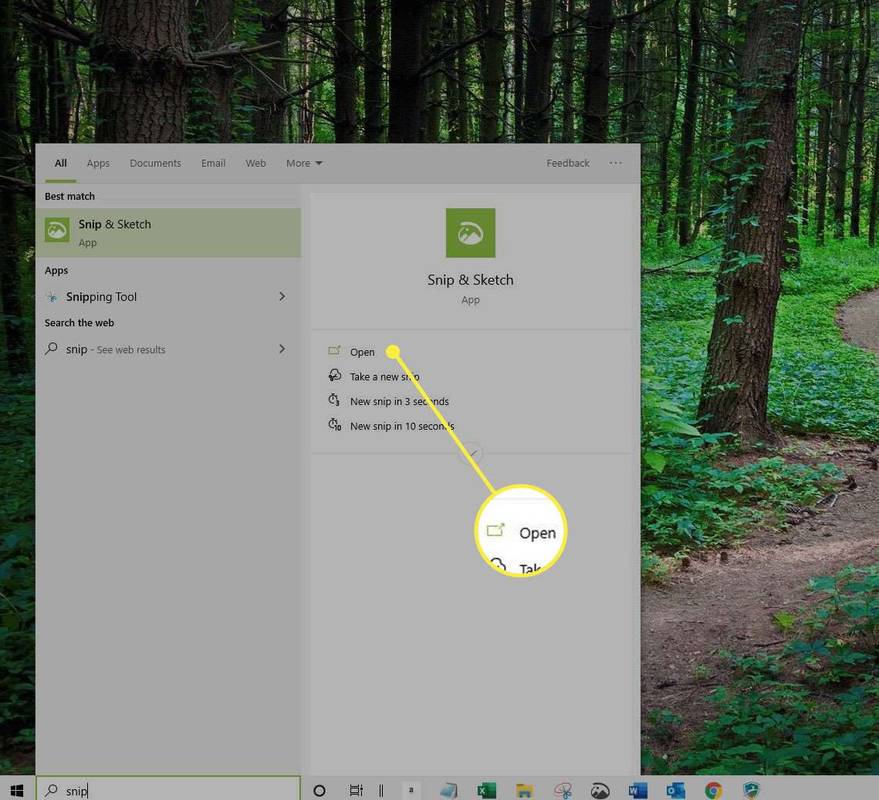Select 'snip - See web results' entry
This screenshot has height=800, width=879.
pos(168,349)
